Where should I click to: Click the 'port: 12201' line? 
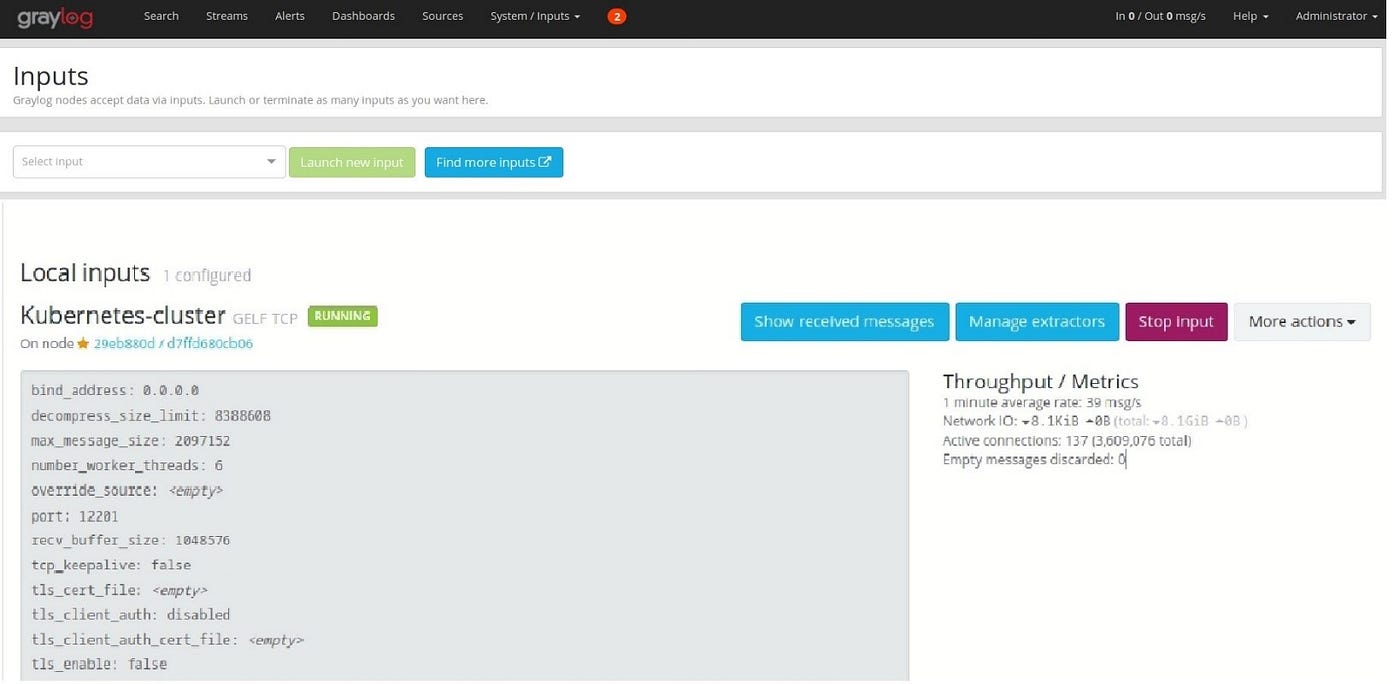point(75,516)
